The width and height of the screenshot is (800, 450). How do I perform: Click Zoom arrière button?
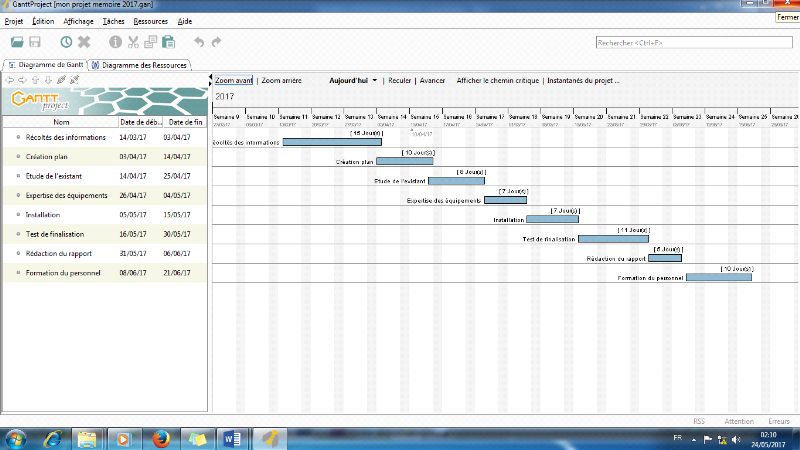pos(282,81)
